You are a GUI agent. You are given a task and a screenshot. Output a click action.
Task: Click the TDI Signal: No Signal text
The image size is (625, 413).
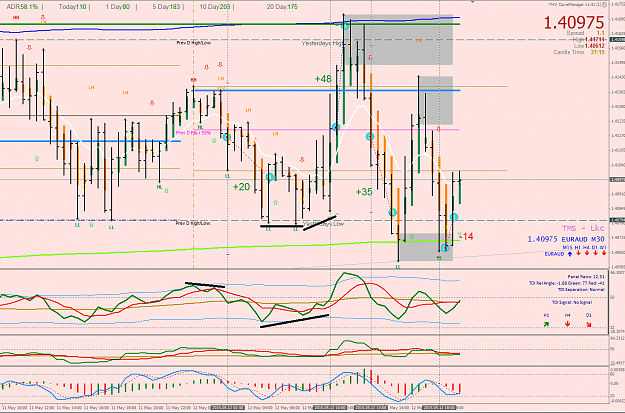(572, 302)
